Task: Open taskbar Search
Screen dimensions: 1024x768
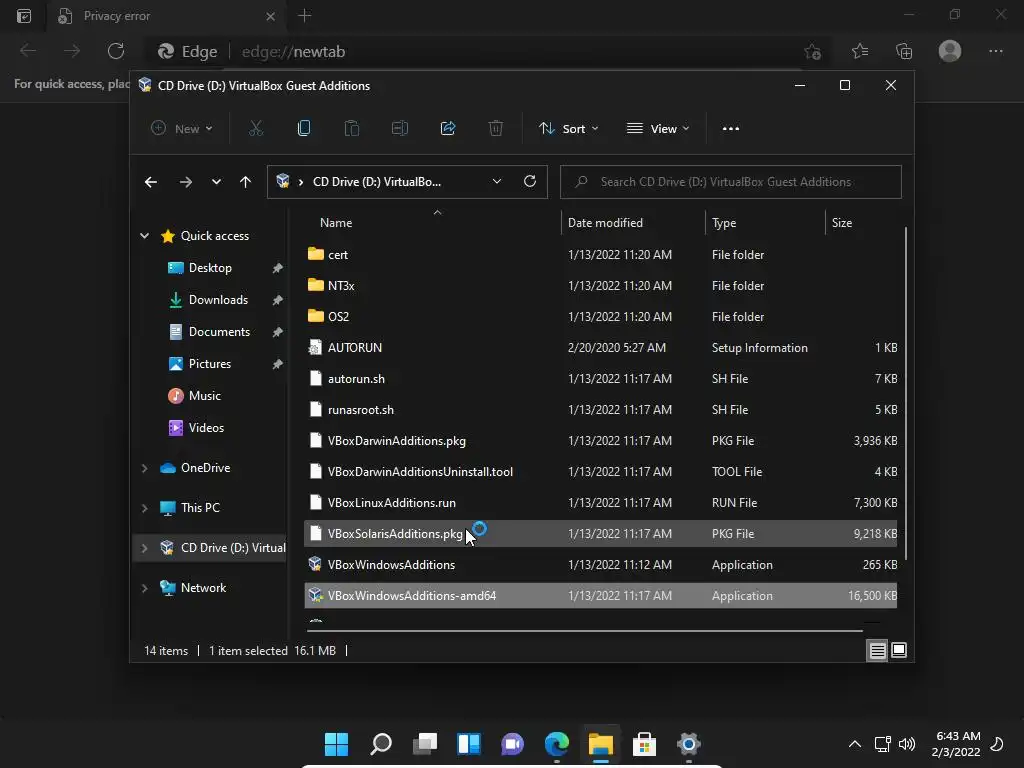Action: [381, 744]
